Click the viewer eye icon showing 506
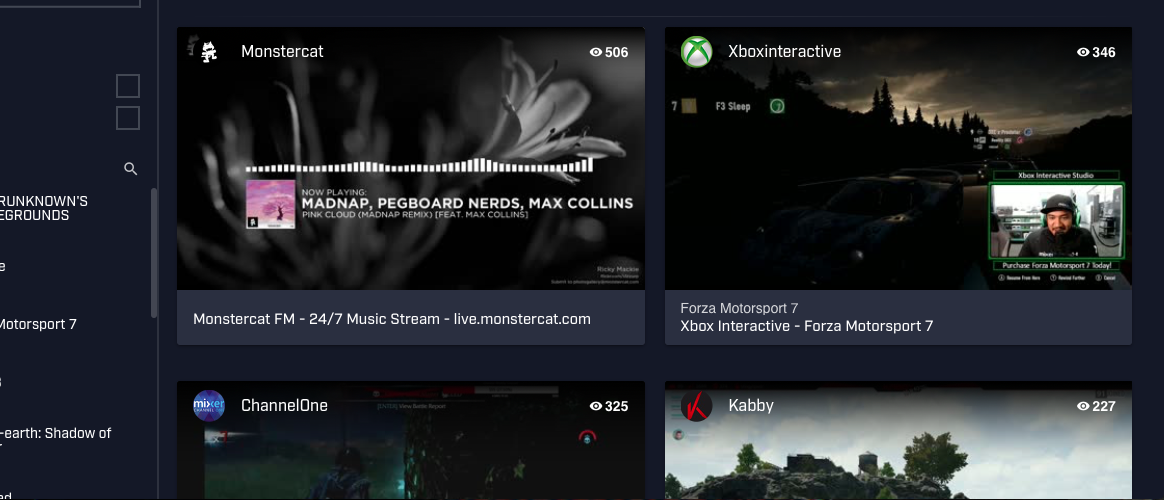Viewport: 1164px width, 500px height. point(595,52)
